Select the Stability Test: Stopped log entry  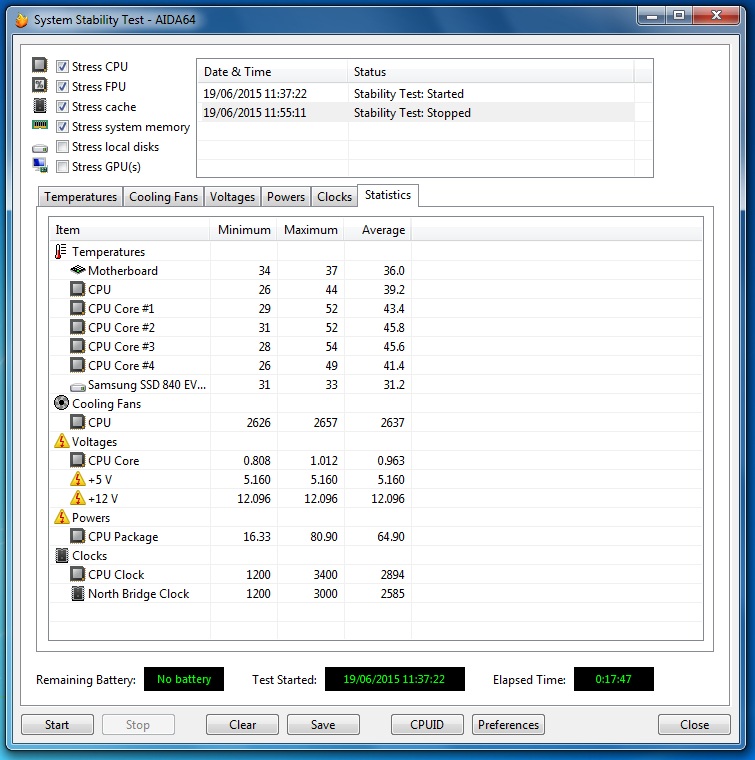[411, 113]
